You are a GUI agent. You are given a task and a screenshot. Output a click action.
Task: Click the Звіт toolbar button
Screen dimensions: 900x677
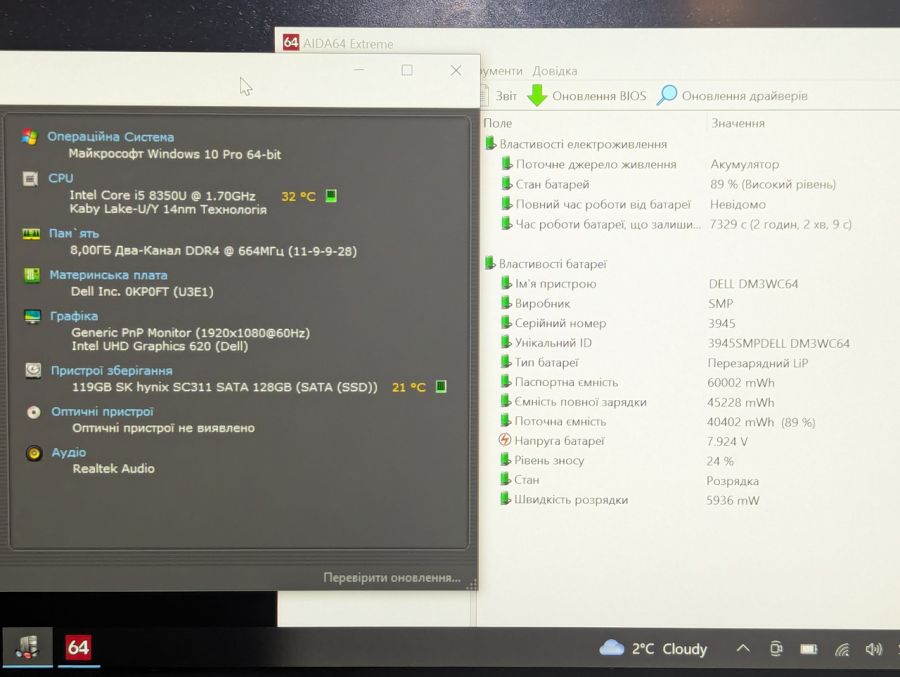pos(499,96)
